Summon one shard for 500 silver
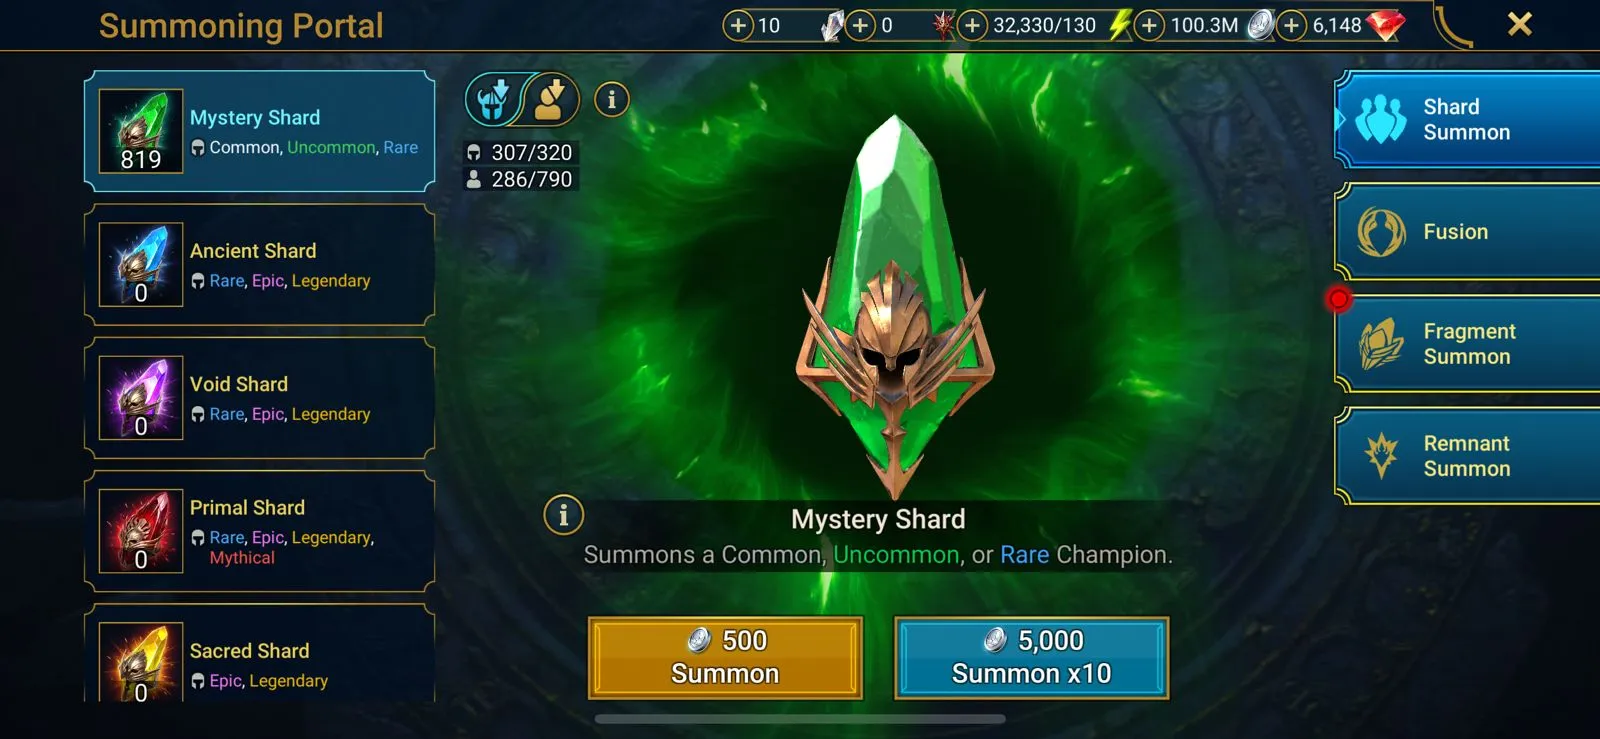Viewport: 1600px width, 739px height. (x=725, y=657)
